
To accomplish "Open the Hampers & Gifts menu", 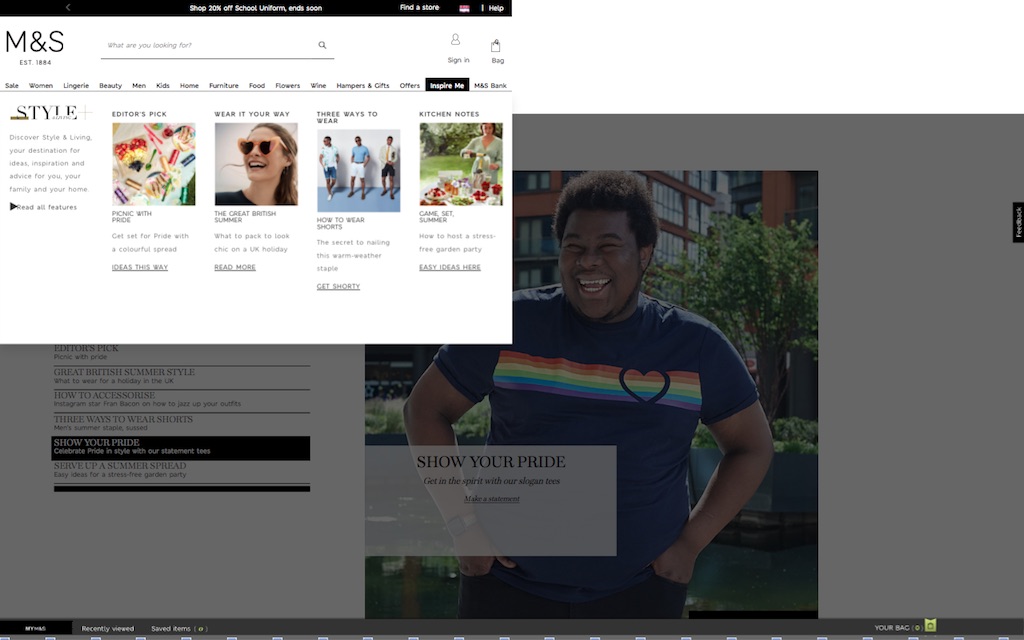I will tap(362, 86).
